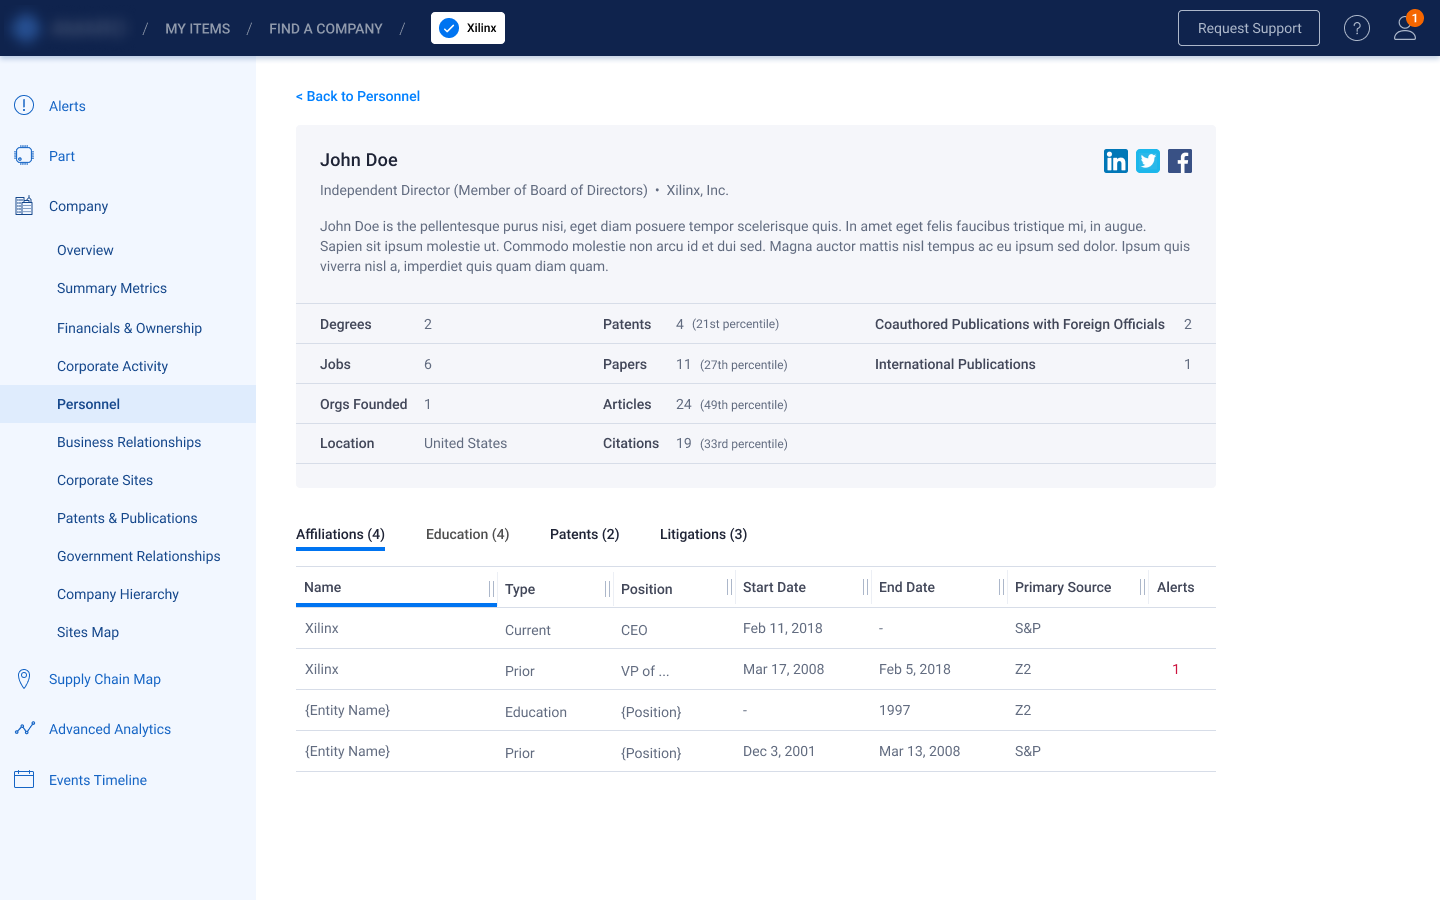The image size is (1440, 900).
Task: Select the Xilinx company chip
Action: [468, 28]
